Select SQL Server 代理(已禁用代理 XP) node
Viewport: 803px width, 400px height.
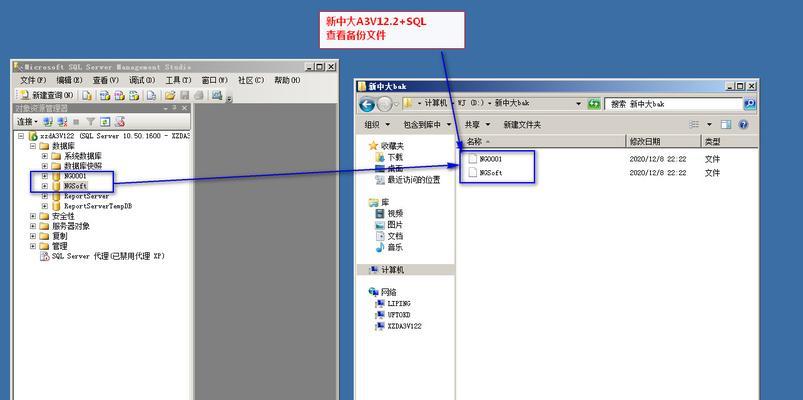pos(108,256)
